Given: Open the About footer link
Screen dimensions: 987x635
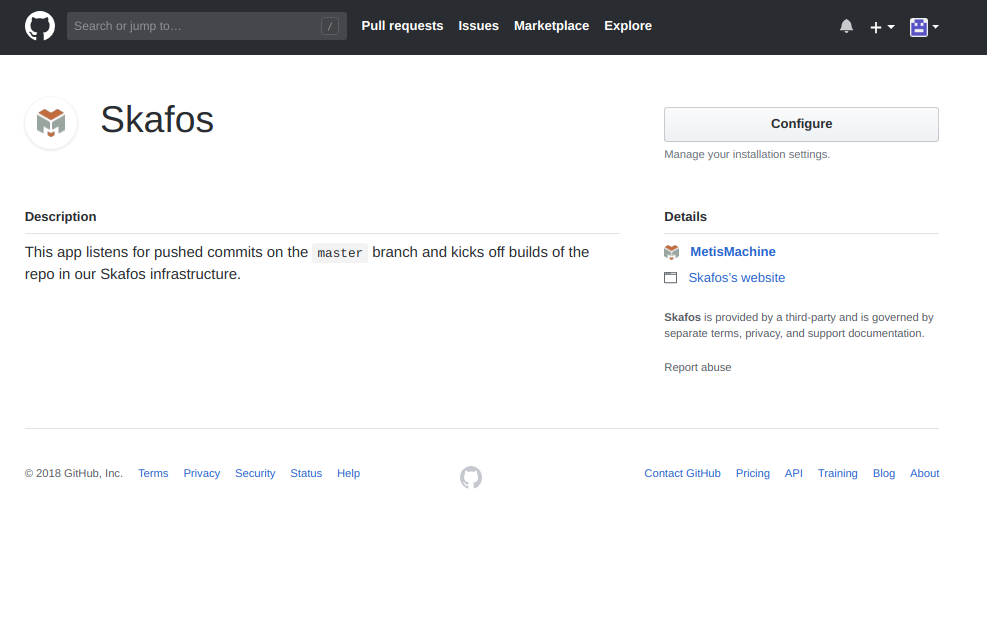Looking at the screenshot, I should tap(924, 473).
